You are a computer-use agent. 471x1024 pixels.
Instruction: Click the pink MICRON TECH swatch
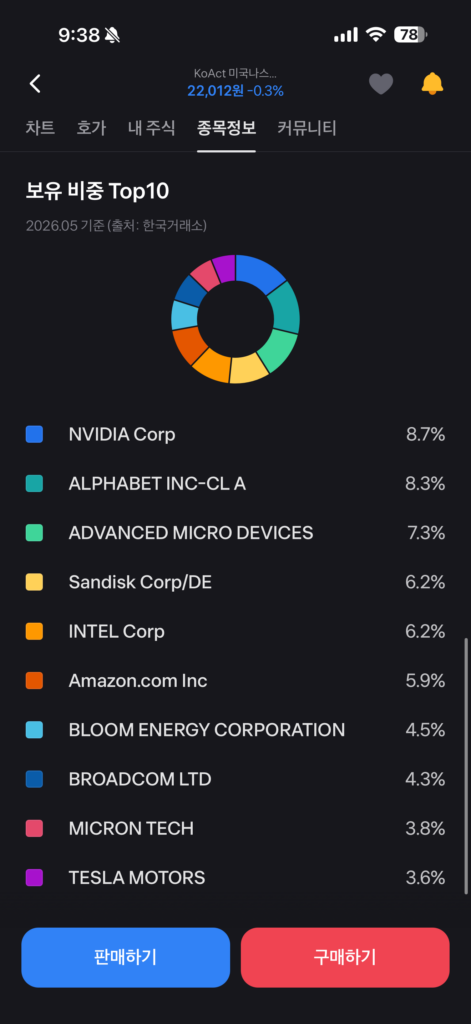35,829
